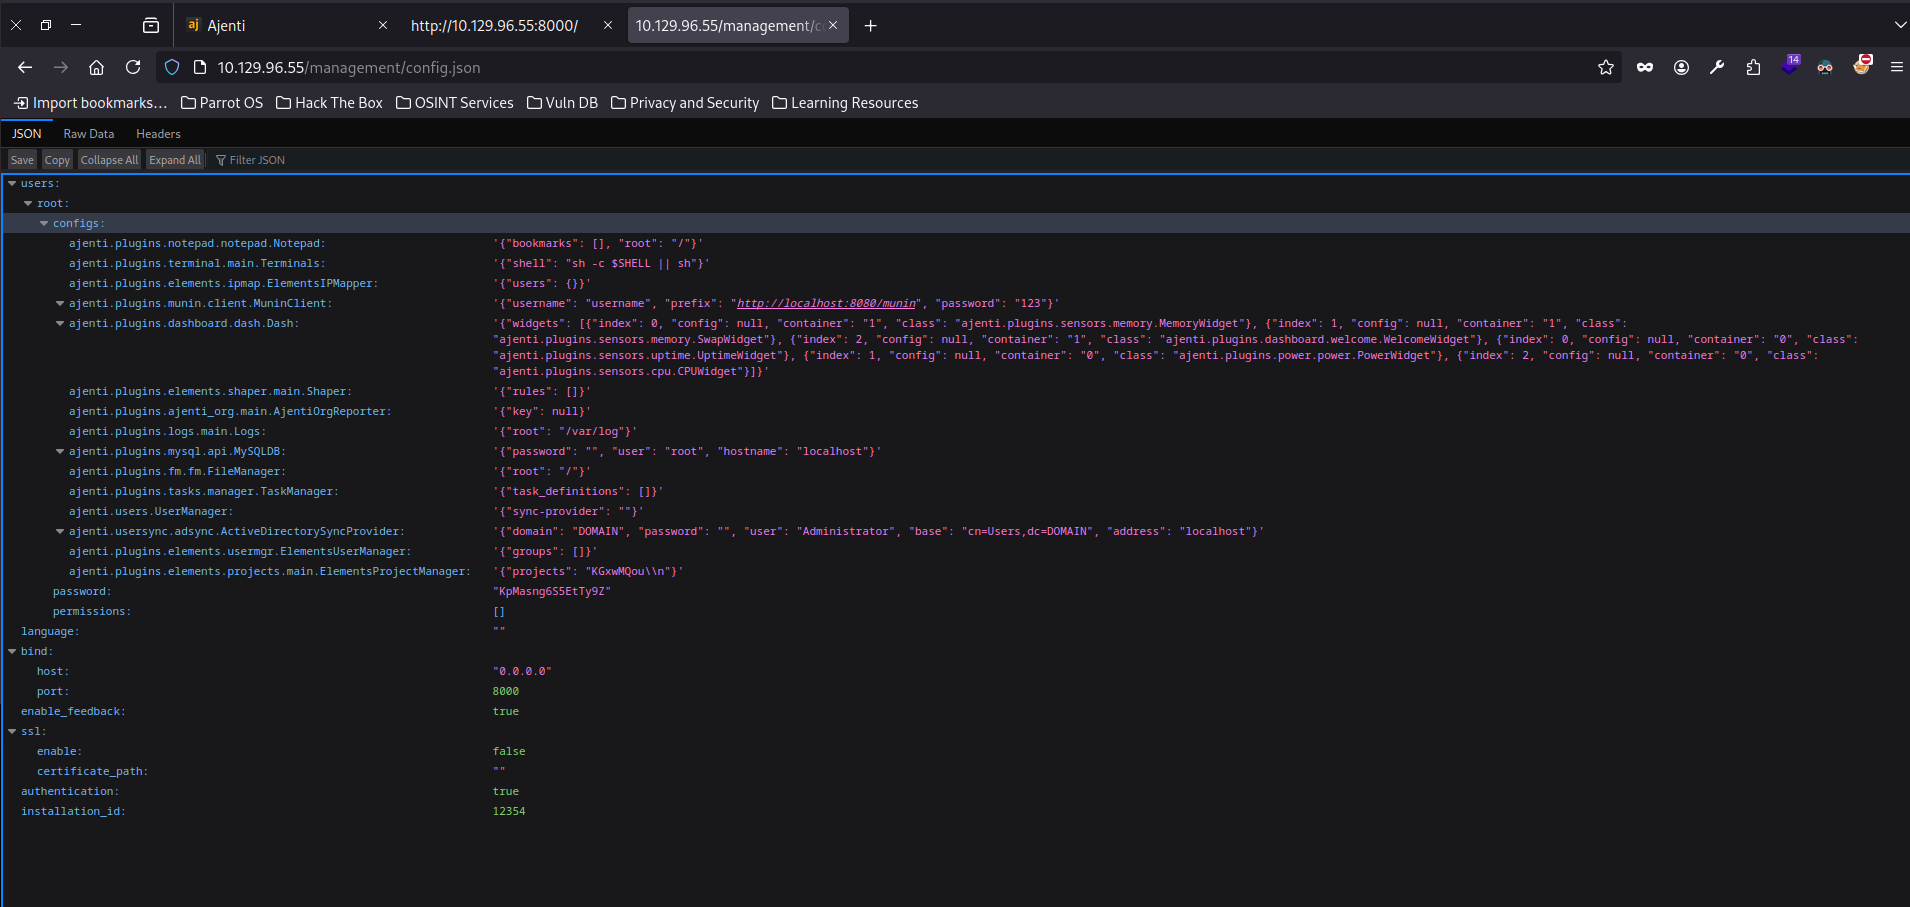Image resolution: width=1910 pixels, height=907 pixels.
Task: Click the permissions key
Action: point(92,612)
